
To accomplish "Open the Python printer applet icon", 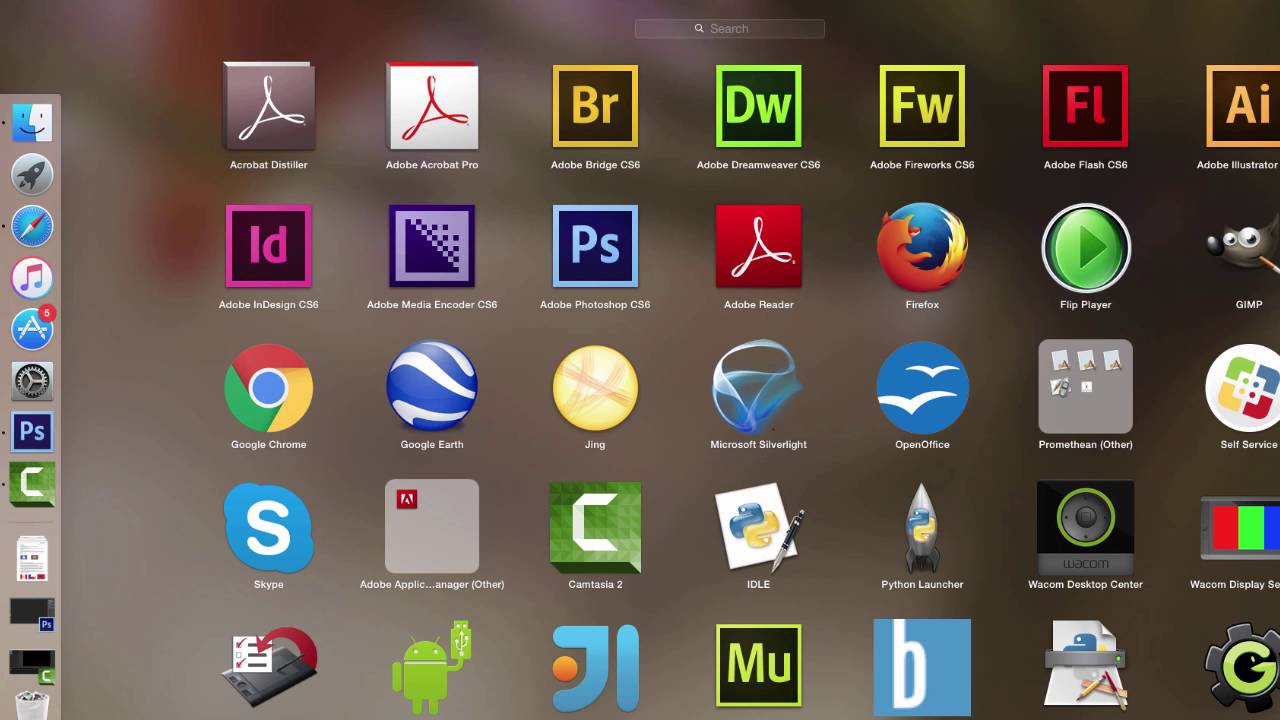I will tap(1086, 666).
